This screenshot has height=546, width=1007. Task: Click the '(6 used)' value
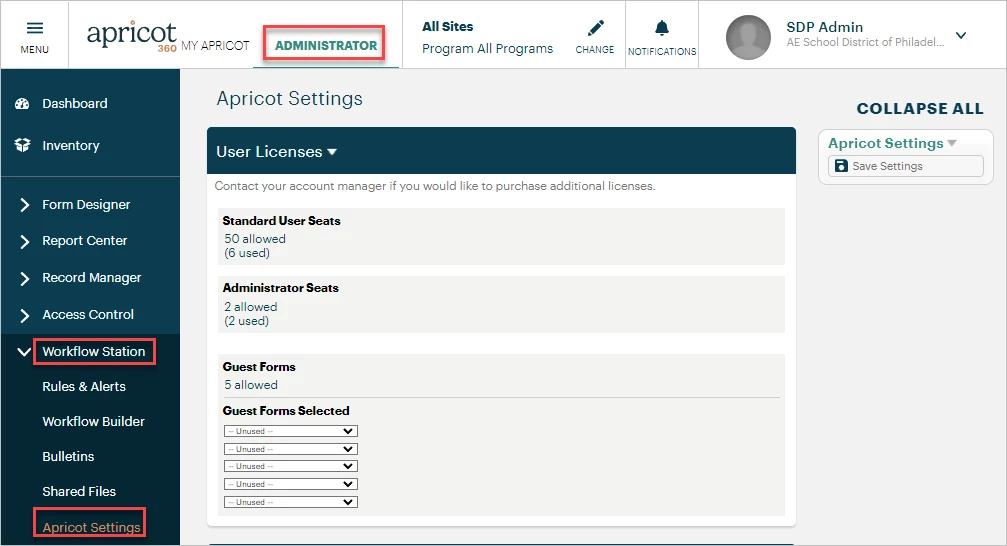pyautogui.click(x=247, y=253)
